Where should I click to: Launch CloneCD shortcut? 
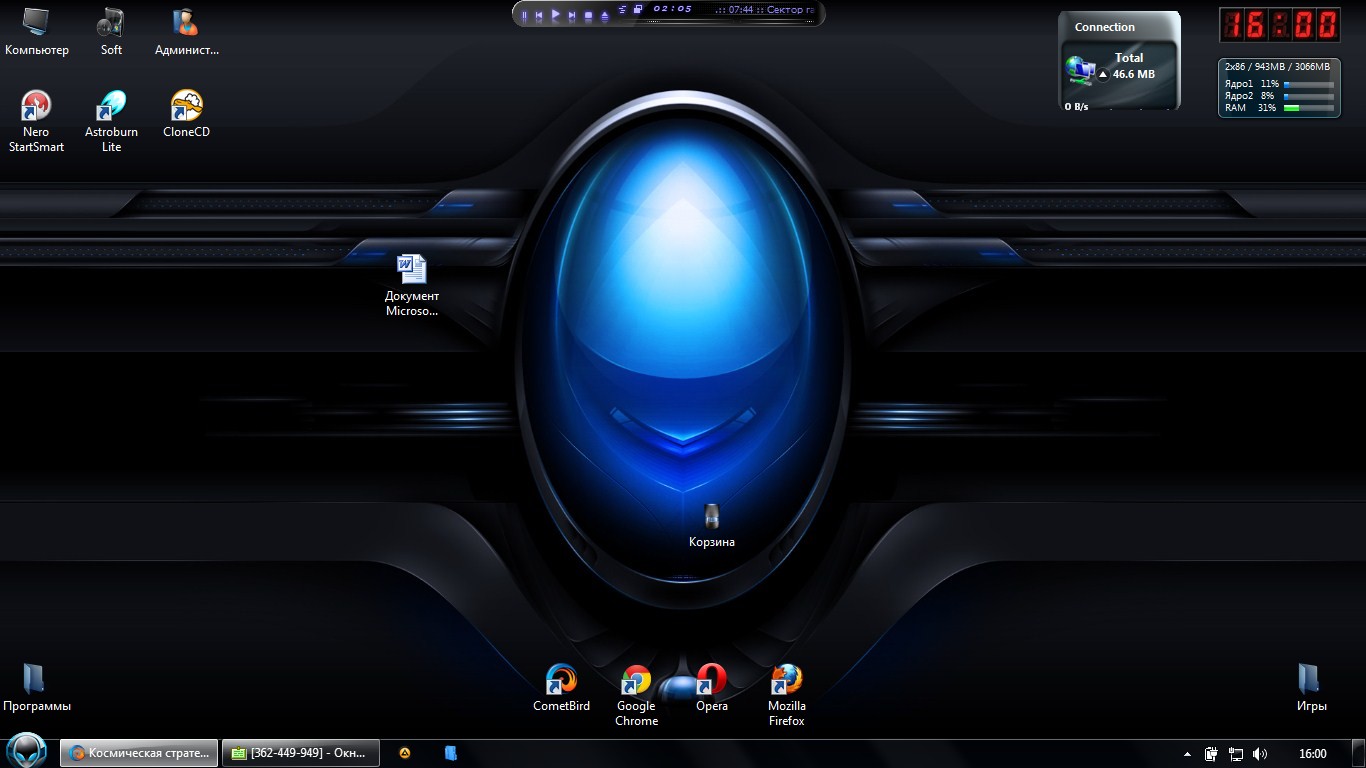186,114
